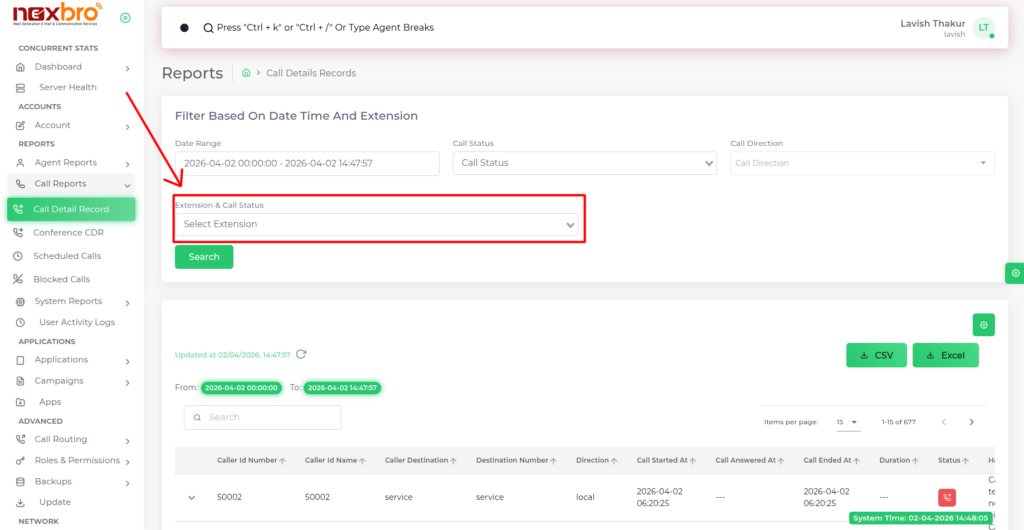Open Server Health from sidebar
Viewport: 1024px width, 530px height.
67,87
